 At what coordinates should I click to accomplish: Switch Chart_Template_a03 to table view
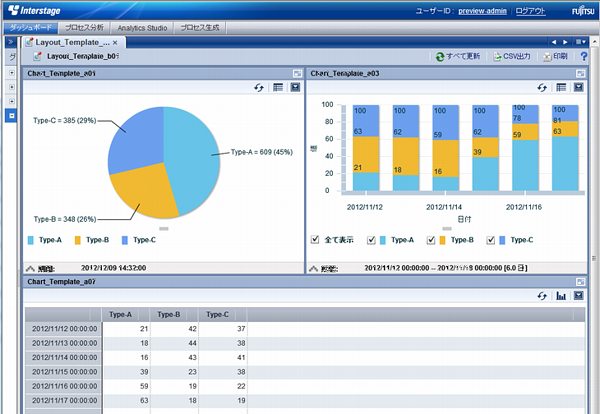tap(562, 88)
